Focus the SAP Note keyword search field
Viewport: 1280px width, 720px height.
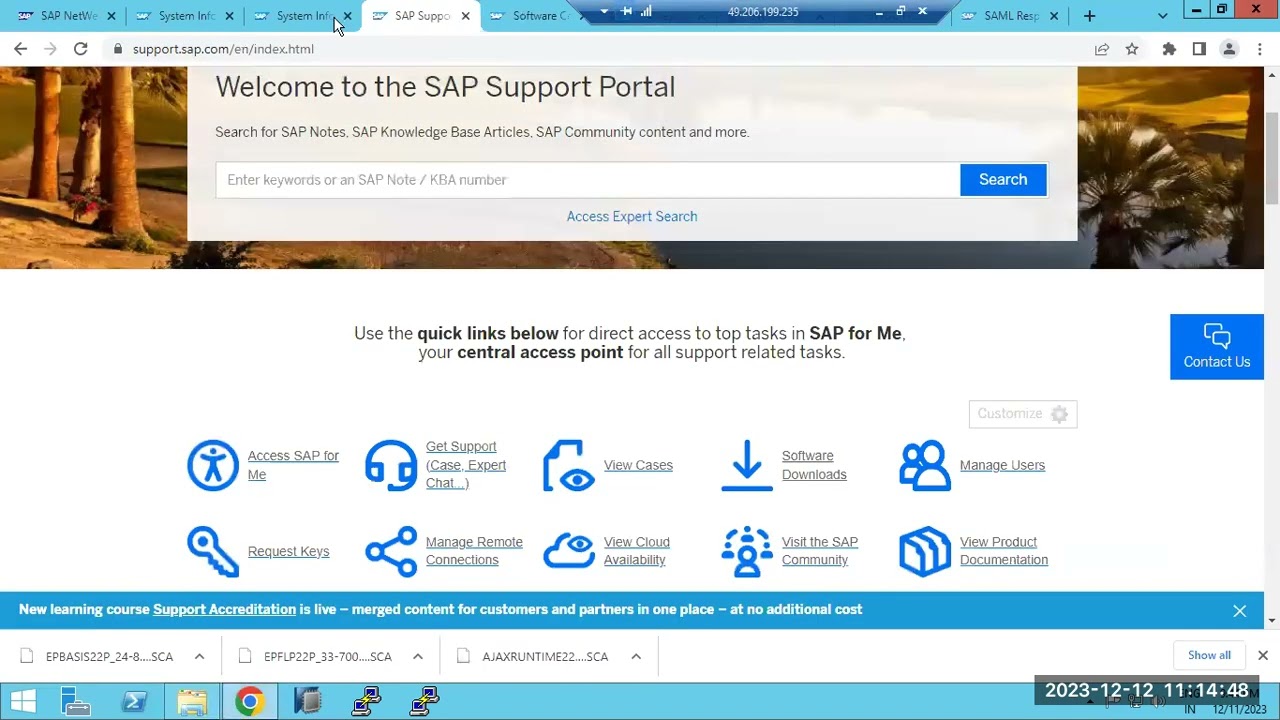pyautogui.click(x=588, y=180)
